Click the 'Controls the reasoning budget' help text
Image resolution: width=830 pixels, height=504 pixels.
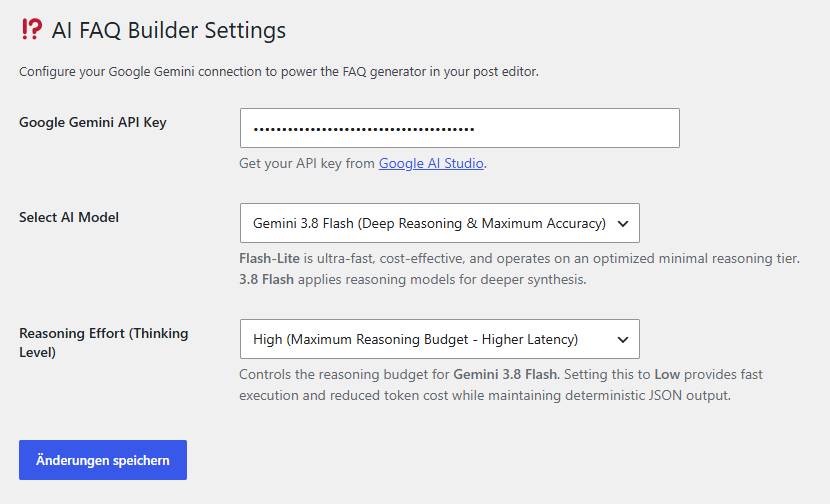point(501,385)
